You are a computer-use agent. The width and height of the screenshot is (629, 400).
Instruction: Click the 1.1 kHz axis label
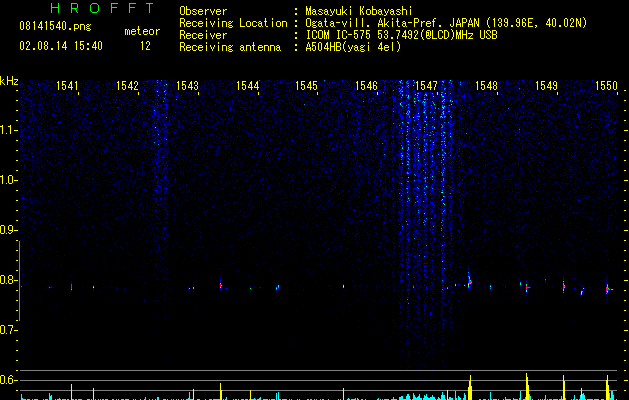tap(8, 130)
